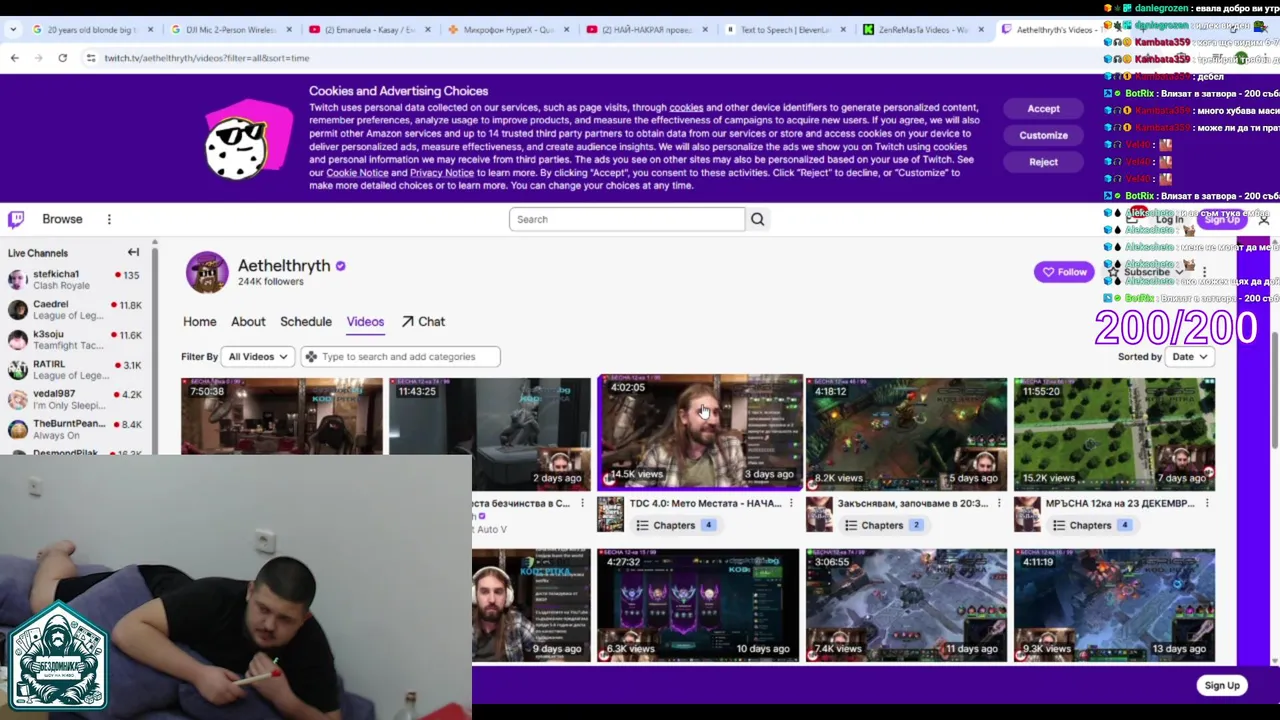1280x720 pixels.
Task: Click the verified badge next to Aethelthryth
Action: (341, 266)
